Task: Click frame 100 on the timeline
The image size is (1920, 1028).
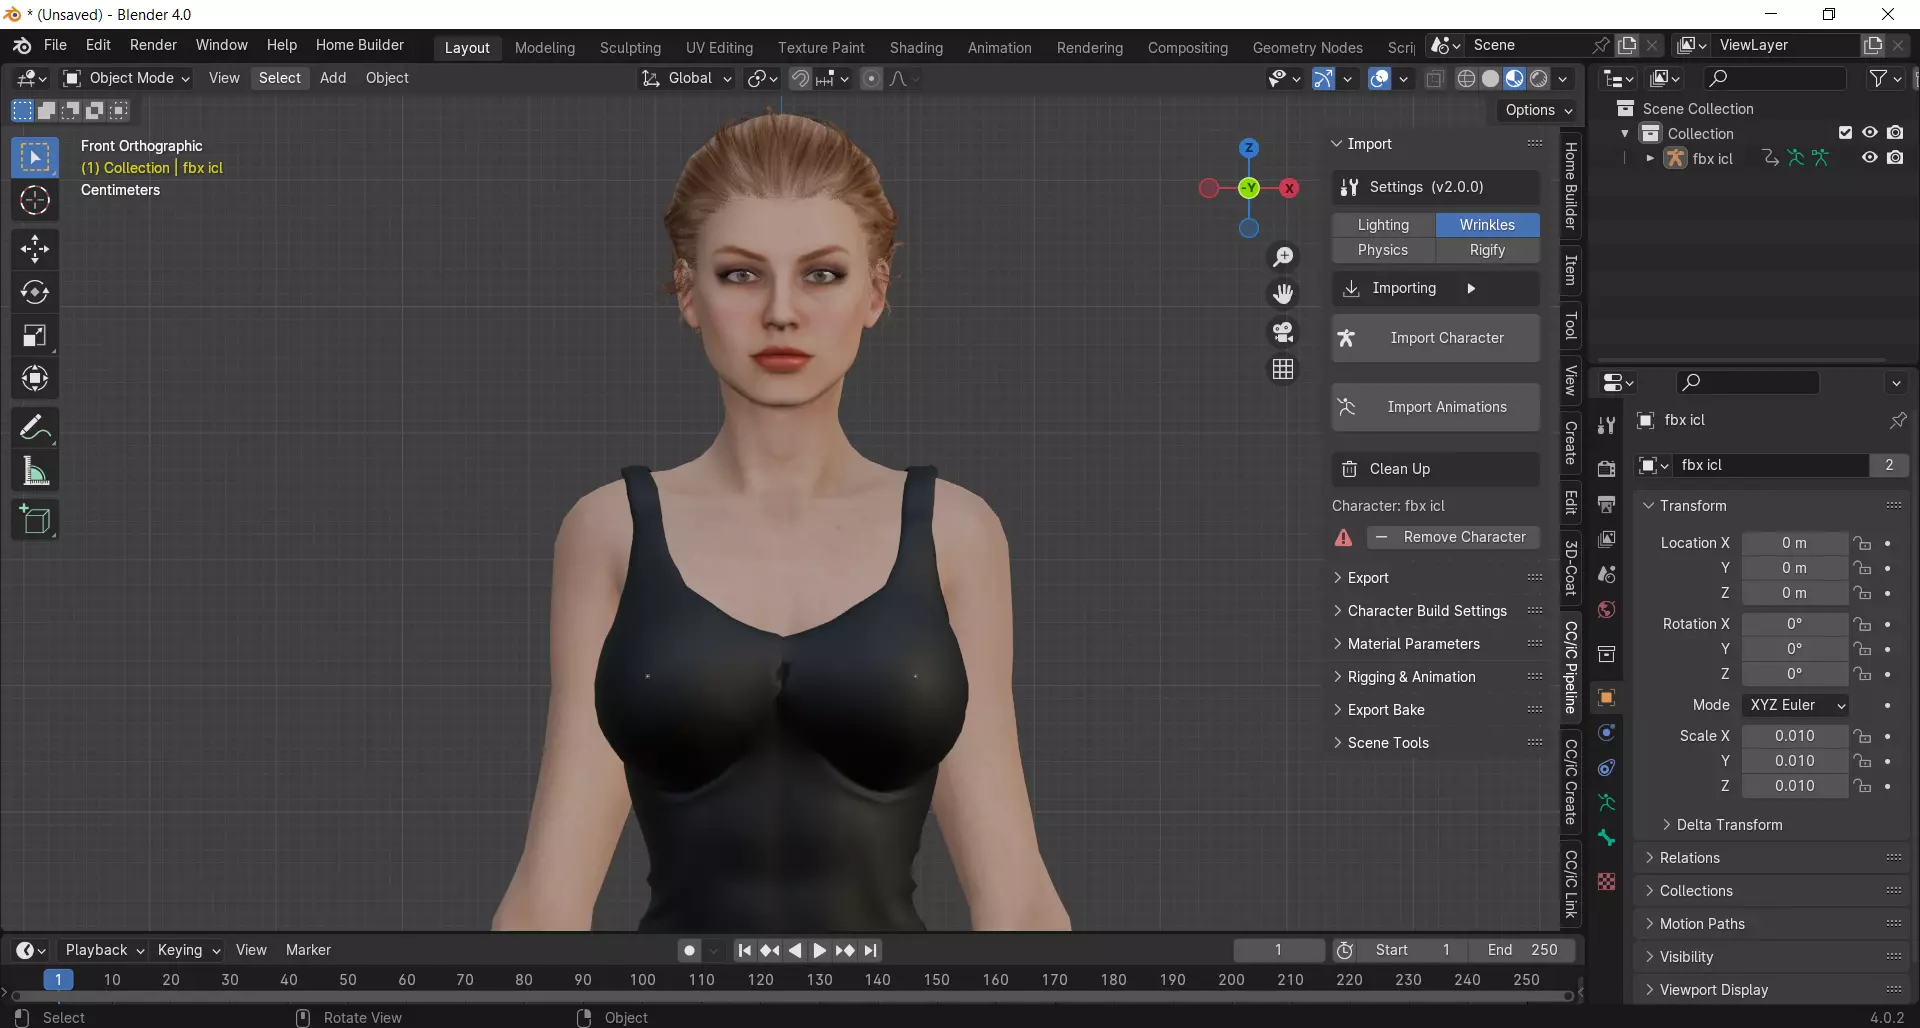Action: click(642, 980)
